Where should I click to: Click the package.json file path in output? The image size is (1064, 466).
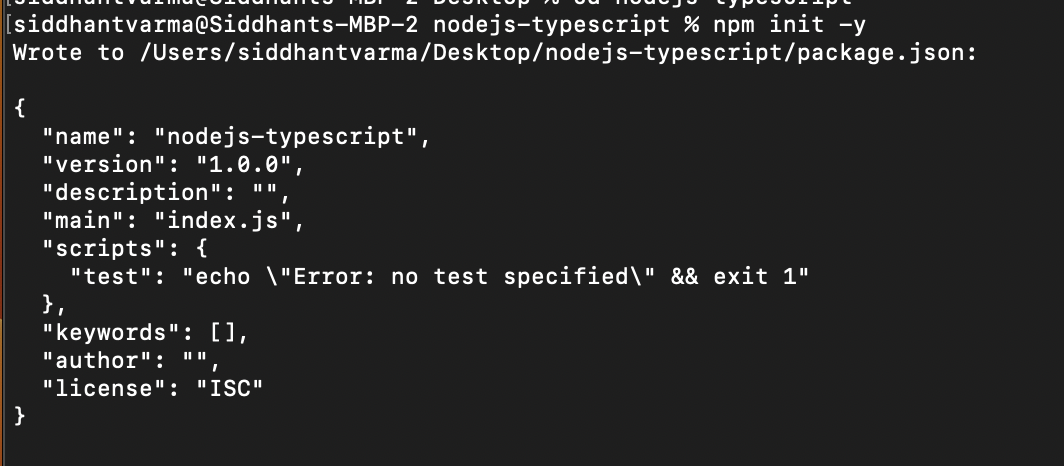click(557, 52)
